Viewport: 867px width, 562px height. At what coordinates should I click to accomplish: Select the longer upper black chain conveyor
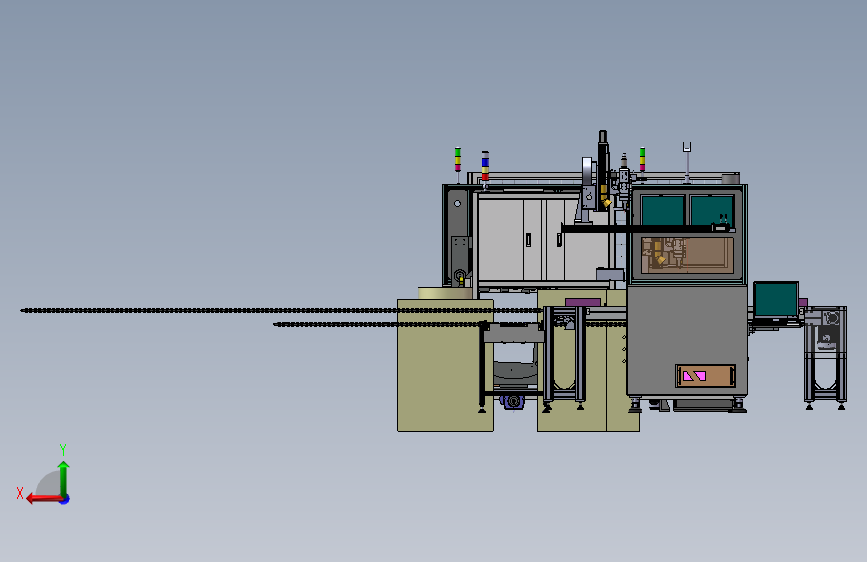pos(280,310)
